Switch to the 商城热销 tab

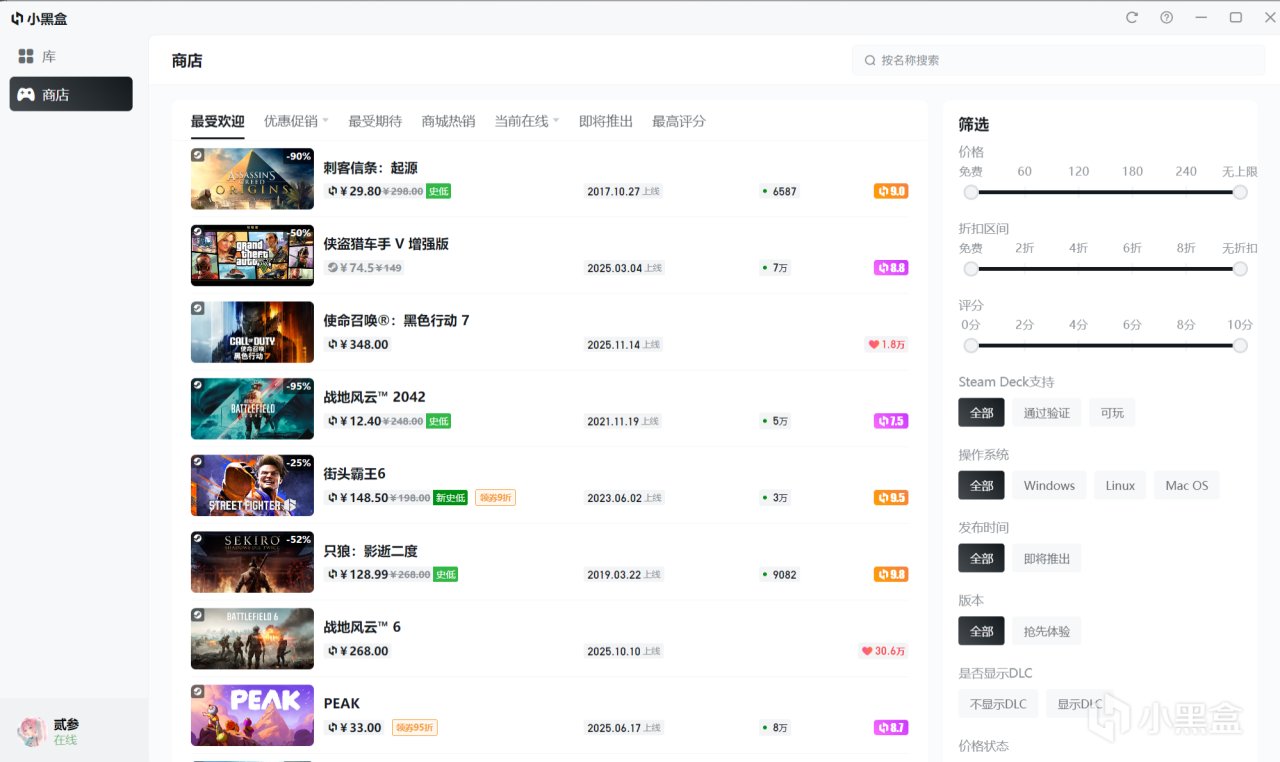click(448, 121)
